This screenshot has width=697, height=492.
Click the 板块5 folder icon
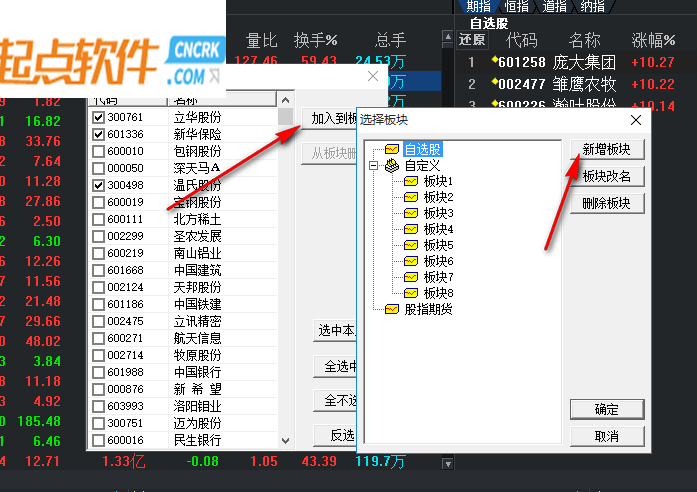411,245
